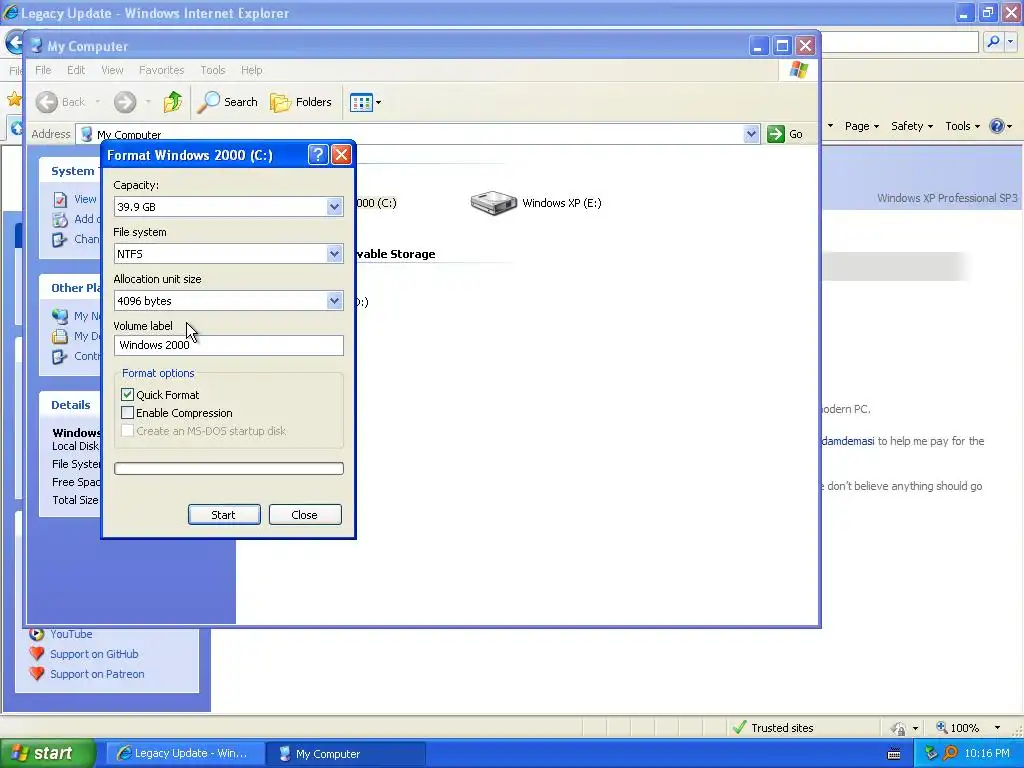Screen dimensions: 1024x768
Task: Click Internet Explorer help icon
Action: (x=997, y=126)
